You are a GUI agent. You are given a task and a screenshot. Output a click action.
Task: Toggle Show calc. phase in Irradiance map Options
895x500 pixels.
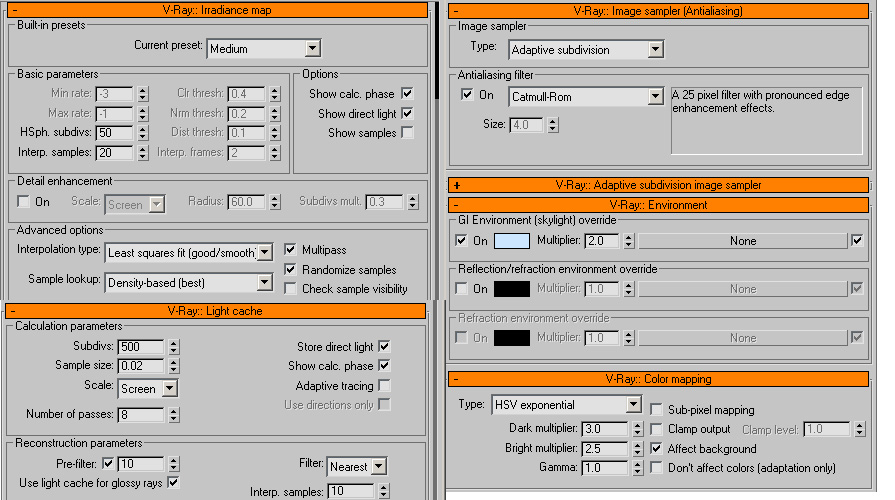tap(407, 94)
